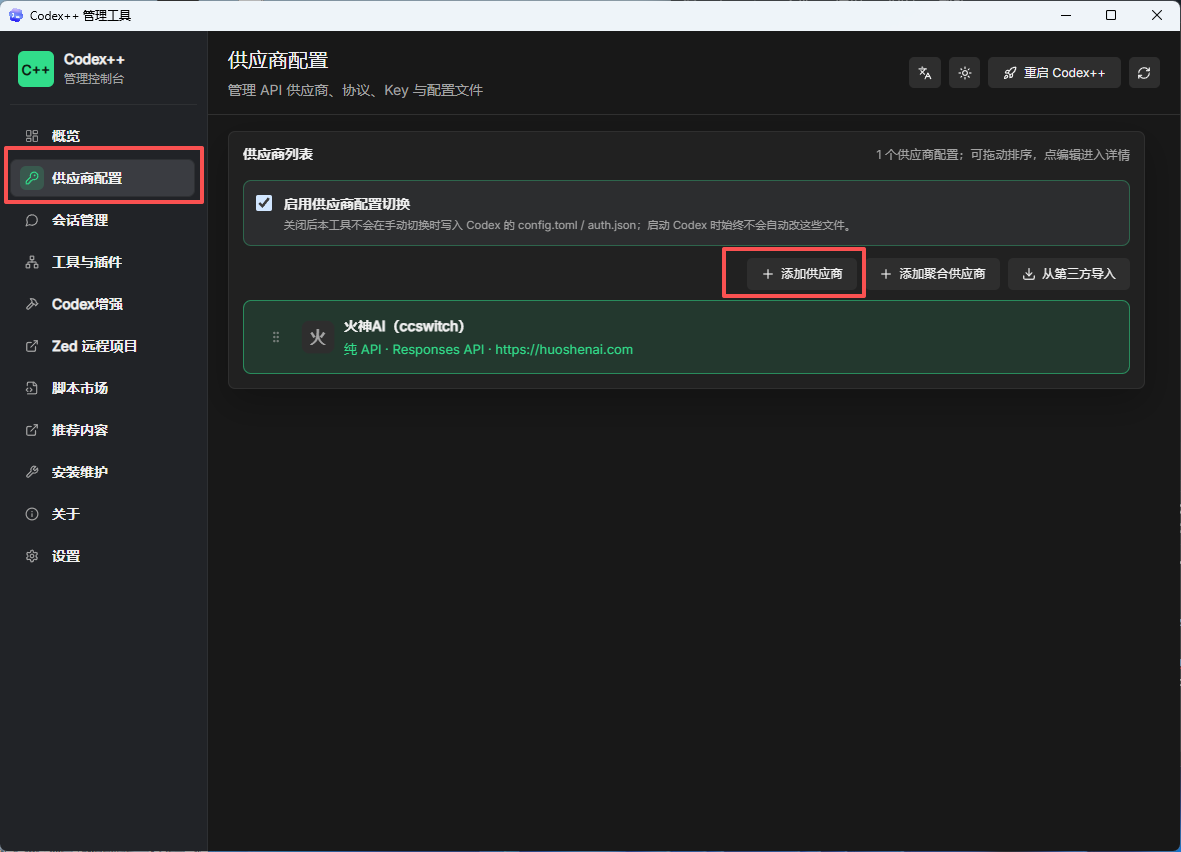Select the 火神AI (ccswitch) provider card
The height and width of the screenshot is (852, 1181).
point(685,337)
